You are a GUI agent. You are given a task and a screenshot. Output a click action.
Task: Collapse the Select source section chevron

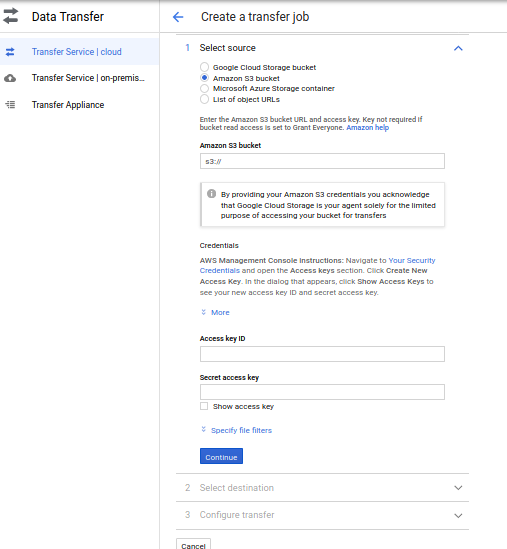458,48
